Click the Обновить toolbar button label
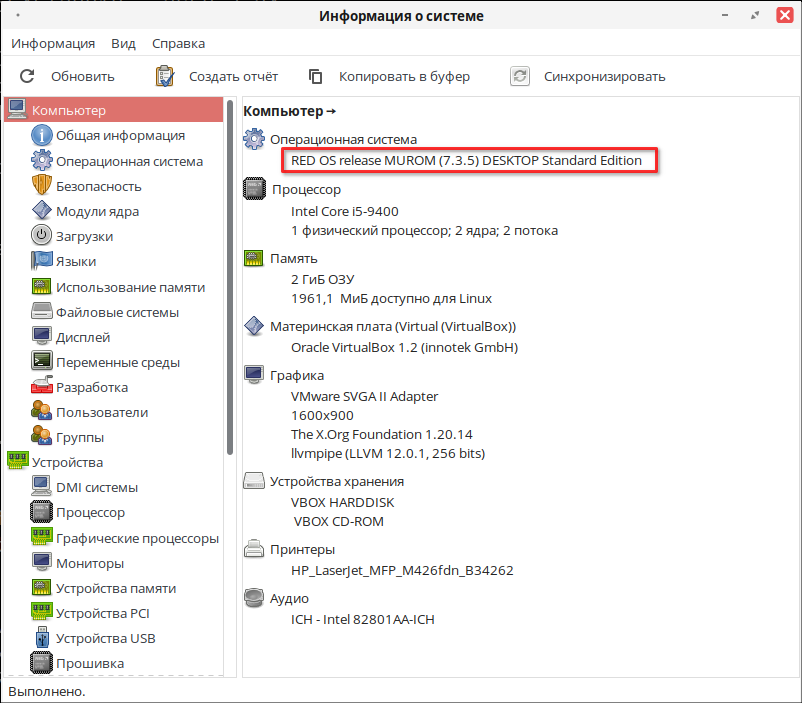802x703 pixels. [83, 77]
